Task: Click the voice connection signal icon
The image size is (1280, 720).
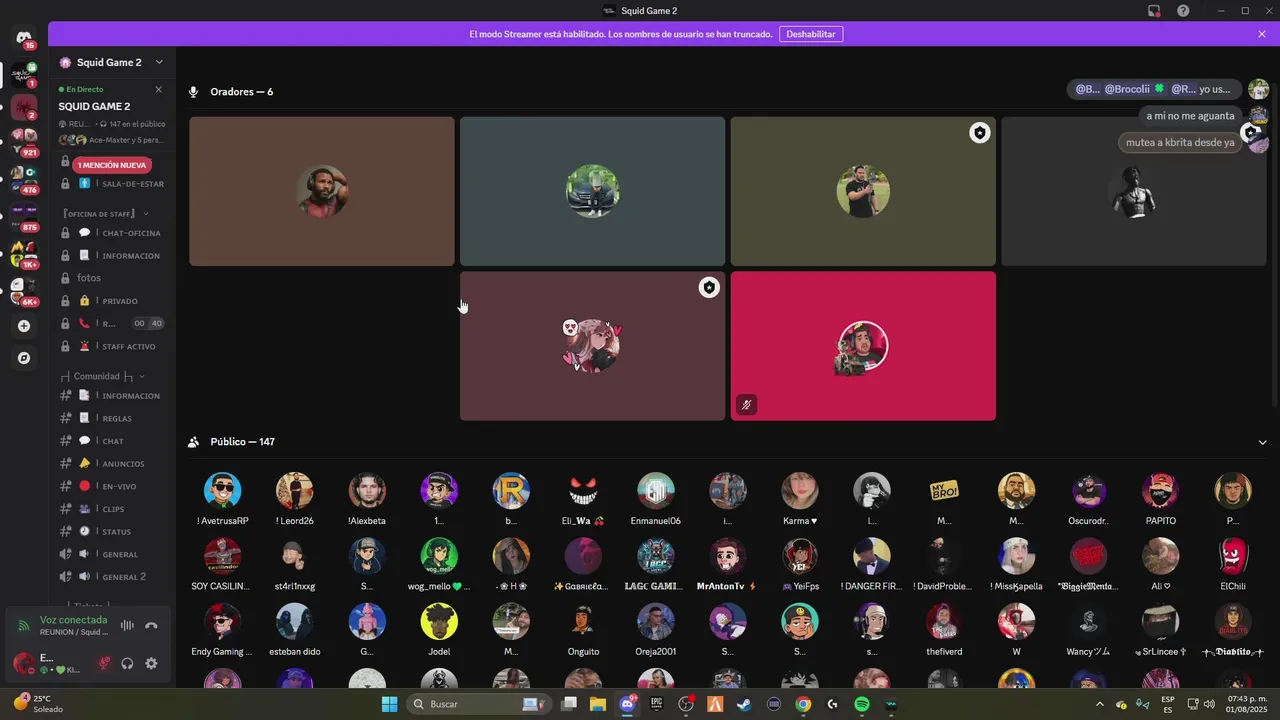Action: 24,626
